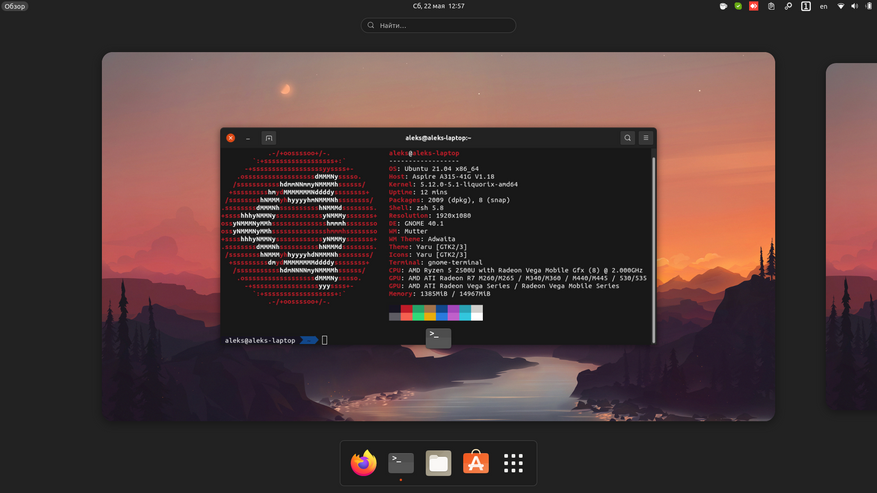Viewport: 877px width, 493px height.
Task: Click the 'OS: Ubuntu 21.04 x86_64' line
Action: [433, 168]
